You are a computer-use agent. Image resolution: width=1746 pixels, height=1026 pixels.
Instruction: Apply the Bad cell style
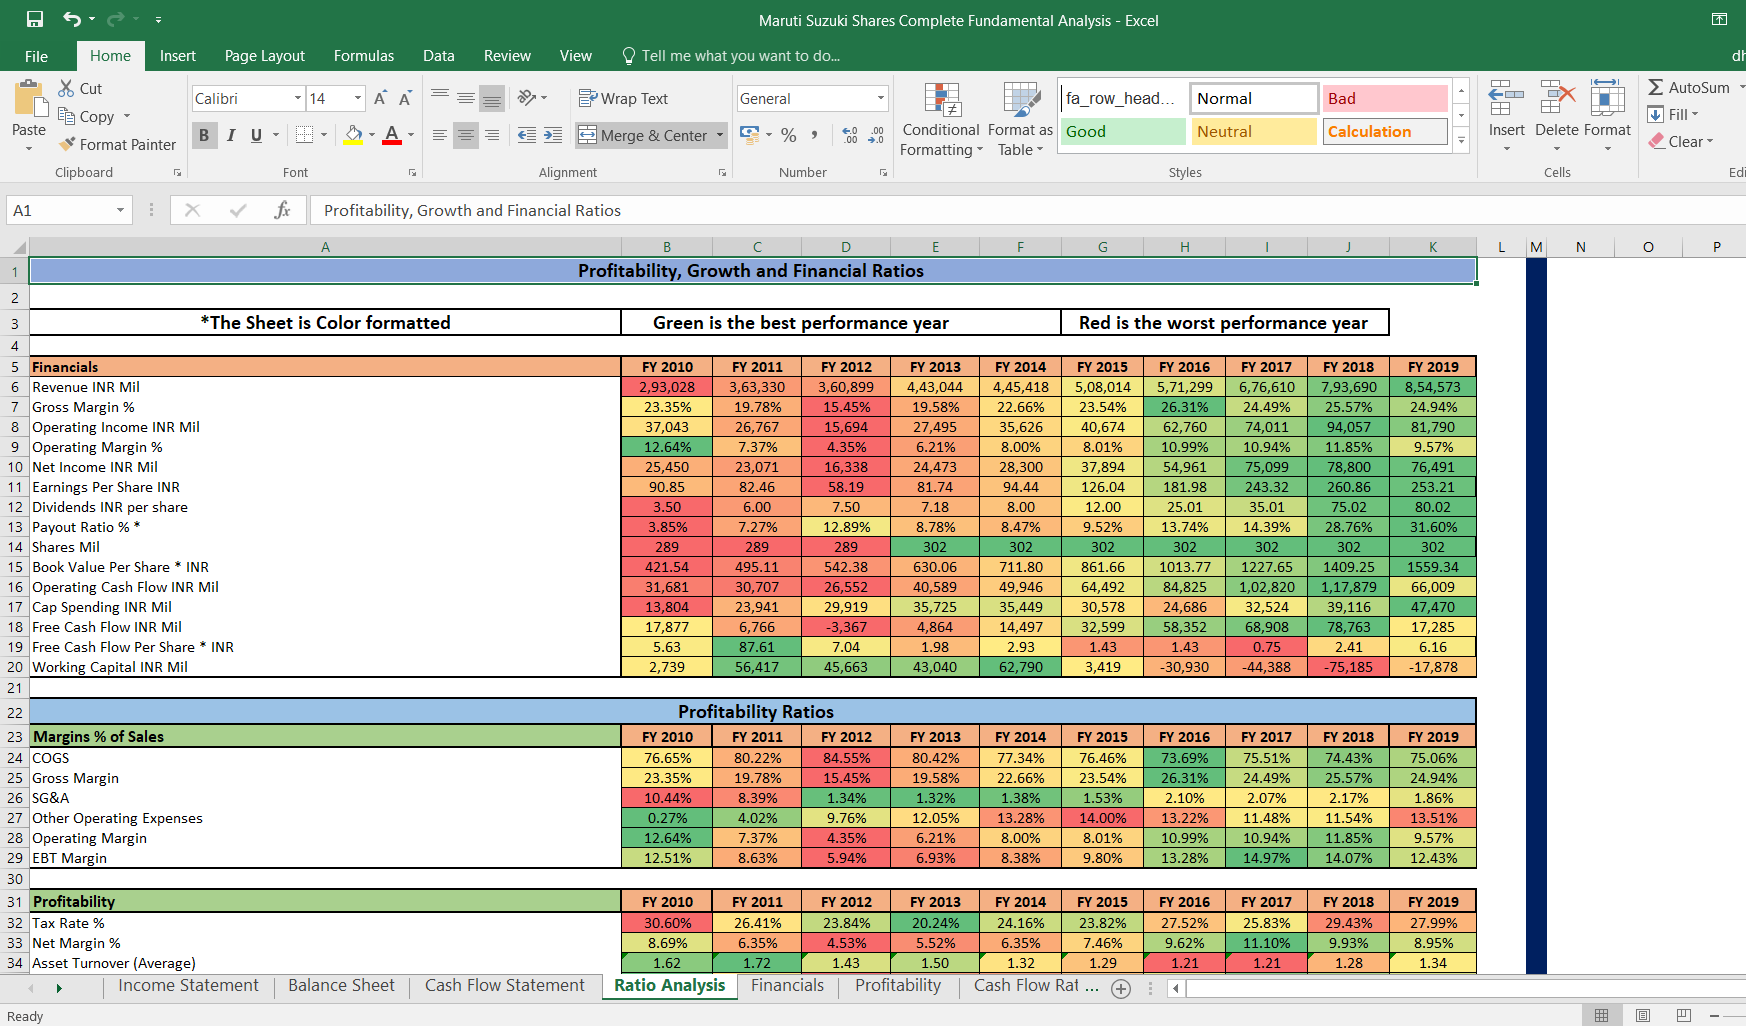pyautogui.click(x=1385, y=98)
